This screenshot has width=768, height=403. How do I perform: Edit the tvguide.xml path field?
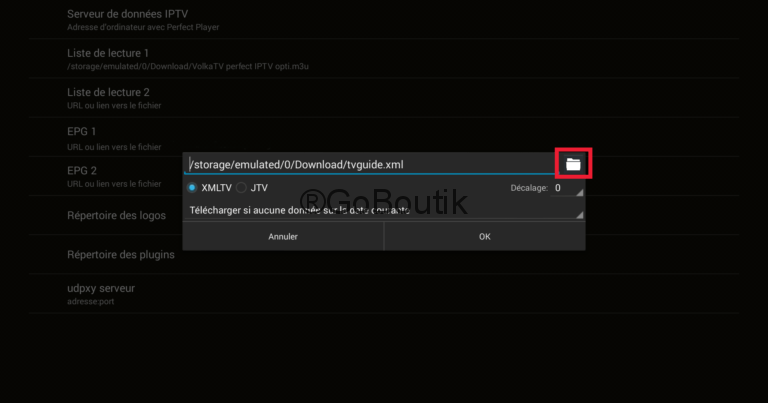tap(371, 165)
